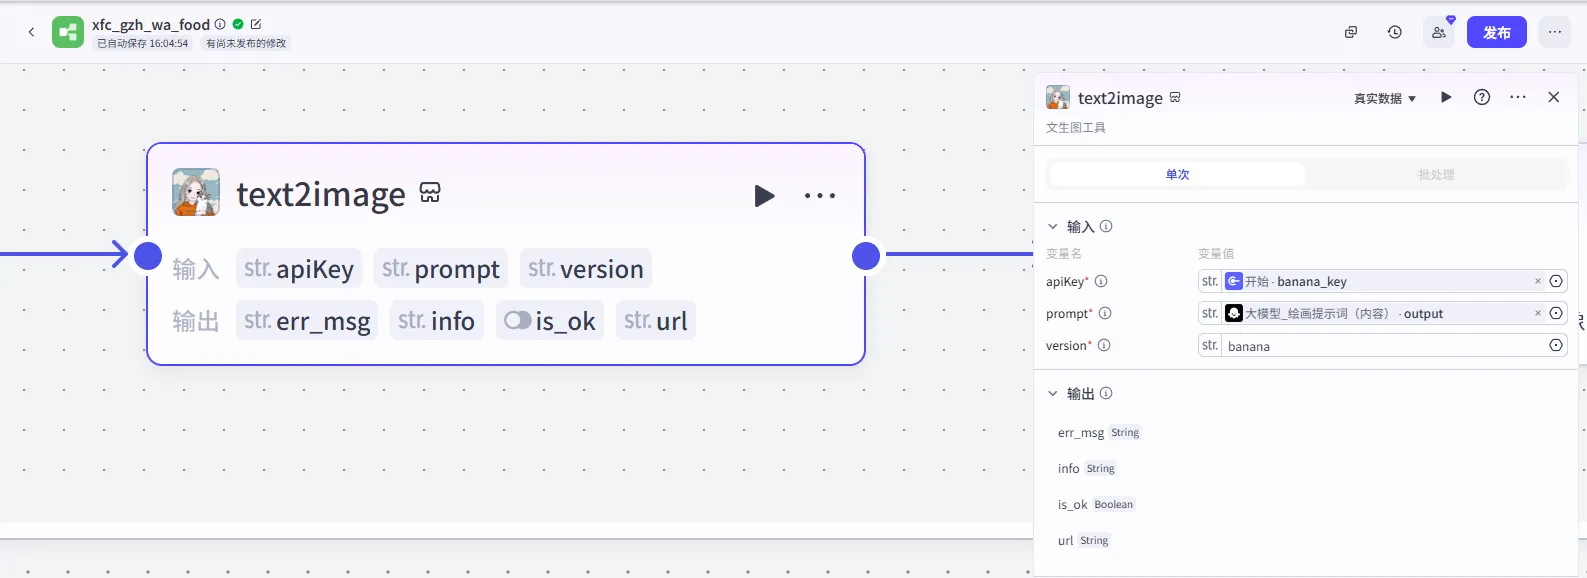Click the is_ok Boolean output row
Image resolution: width=1587 pixels, height=578 pixels.
1096,504
